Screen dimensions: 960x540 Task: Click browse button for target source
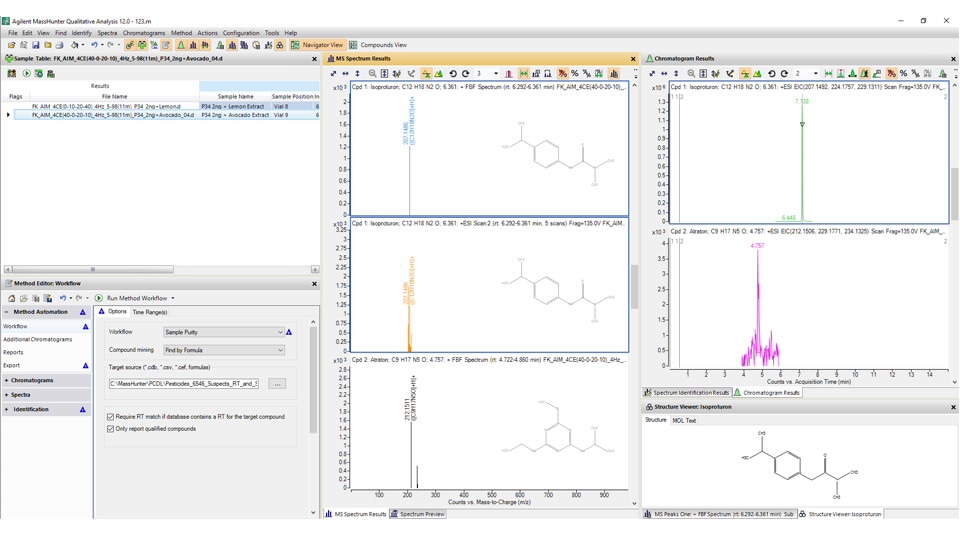tap(277, 384)
